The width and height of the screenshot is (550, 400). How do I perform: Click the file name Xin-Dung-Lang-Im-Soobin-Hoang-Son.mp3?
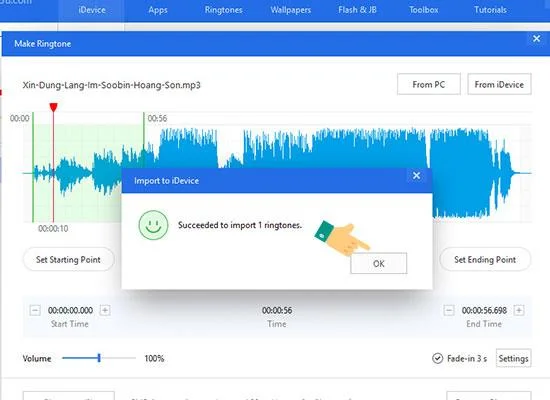(x=112, y=85)
